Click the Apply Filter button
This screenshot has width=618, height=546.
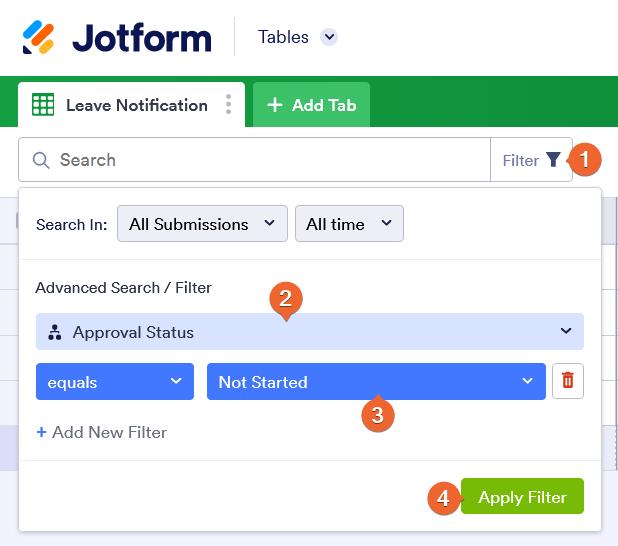[x=522, y=497]
